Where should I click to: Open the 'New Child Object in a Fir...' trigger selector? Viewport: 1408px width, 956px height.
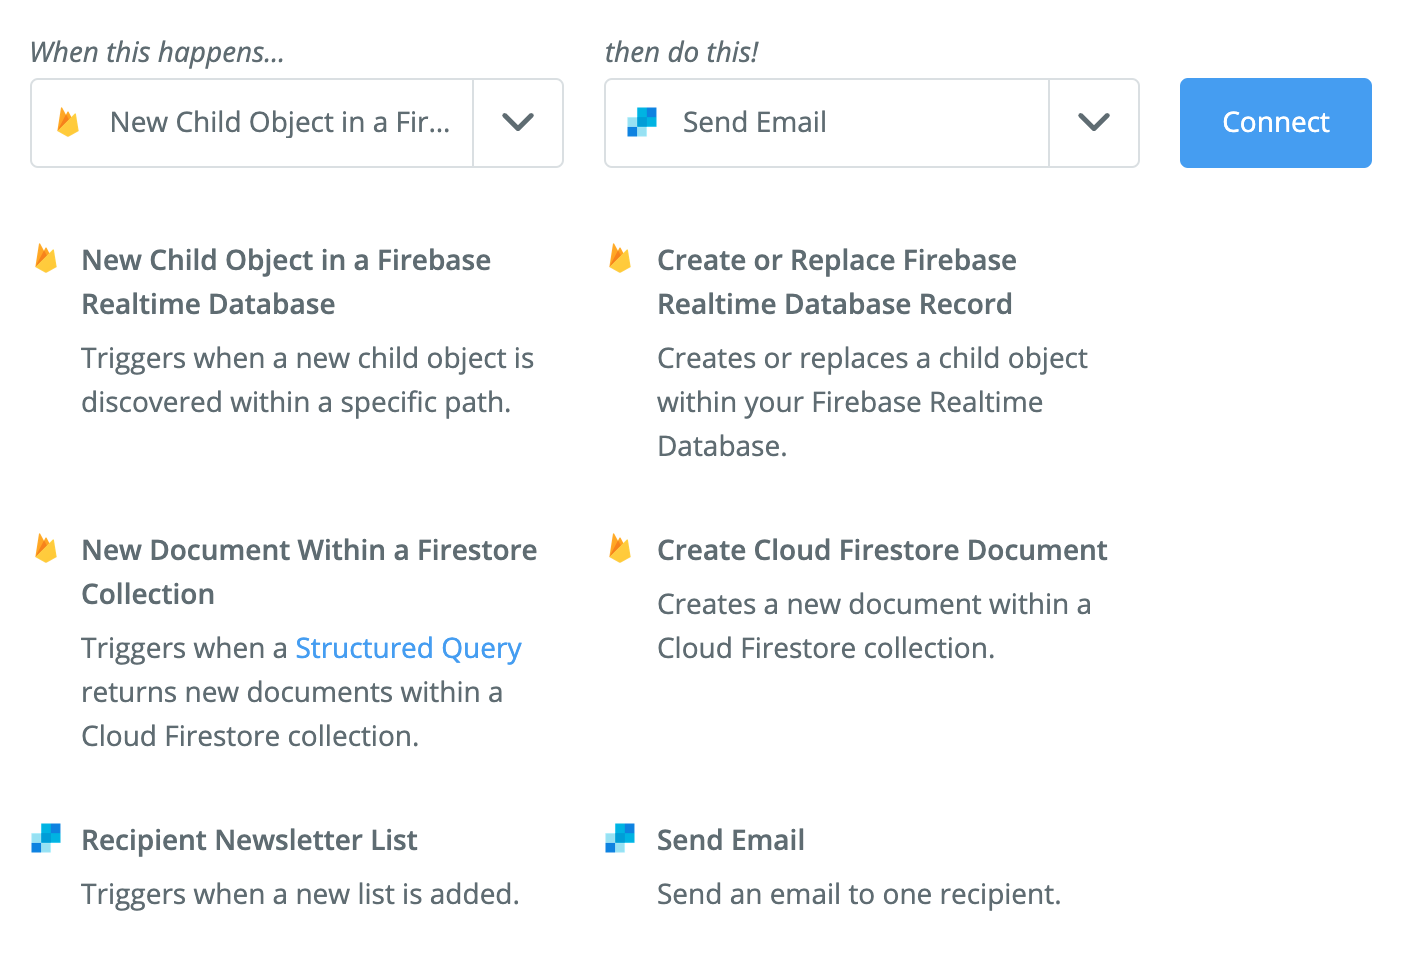tap(297, 123)
